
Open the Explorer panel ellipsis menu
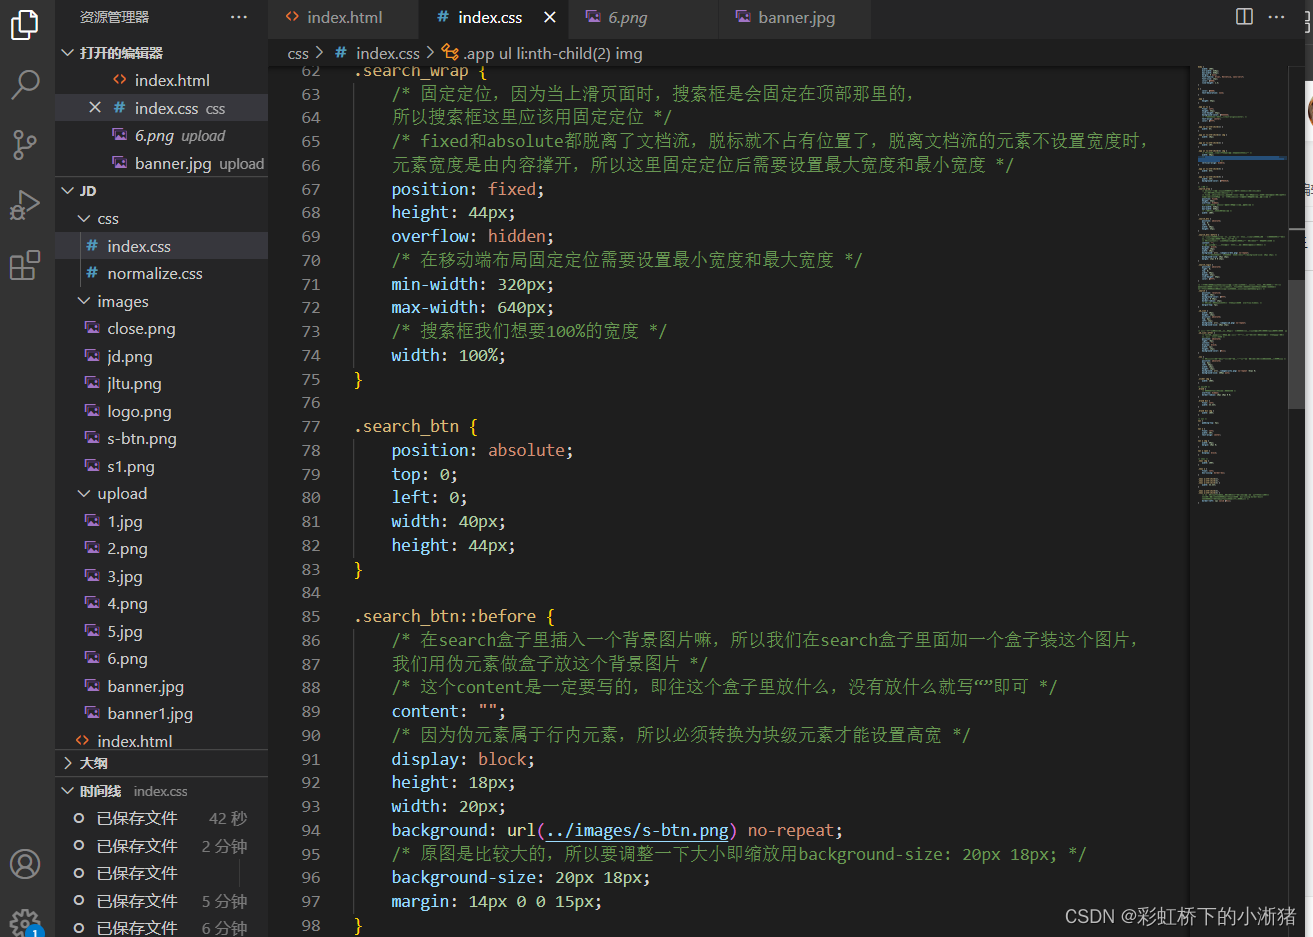(238, 17)
